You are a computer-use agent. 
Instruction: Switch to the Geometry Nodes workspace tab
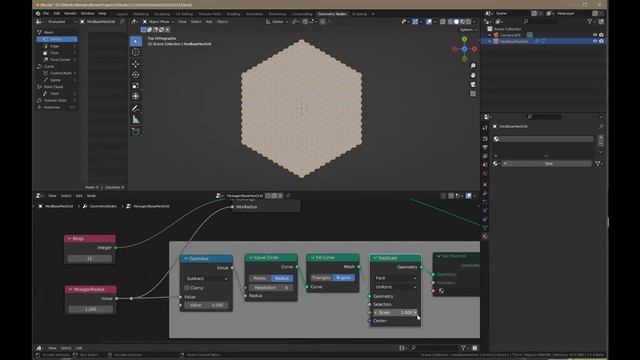[332, 14]
